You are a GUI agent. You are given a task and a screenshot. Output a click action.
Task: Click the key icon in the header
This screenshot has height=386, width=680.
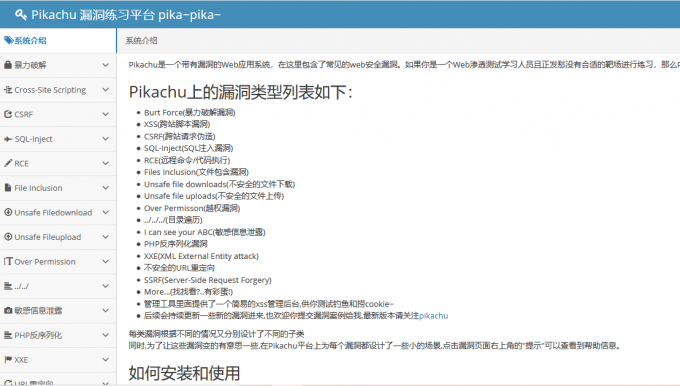pyautogui.click(x=21, y=15)
